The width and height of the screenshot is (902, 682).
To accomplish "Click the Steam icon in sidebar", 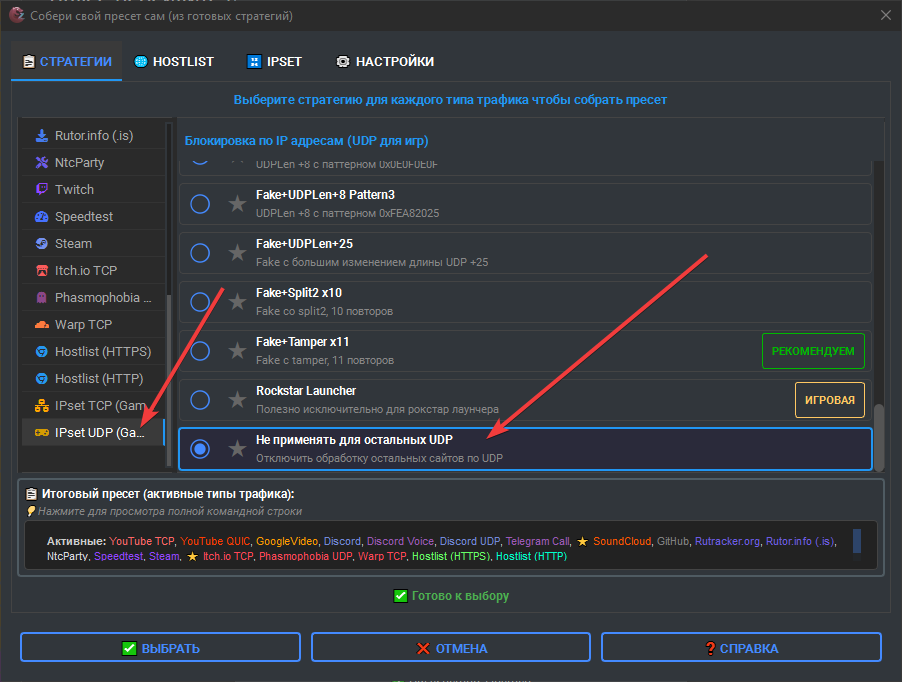I will [x=41, y=244].
